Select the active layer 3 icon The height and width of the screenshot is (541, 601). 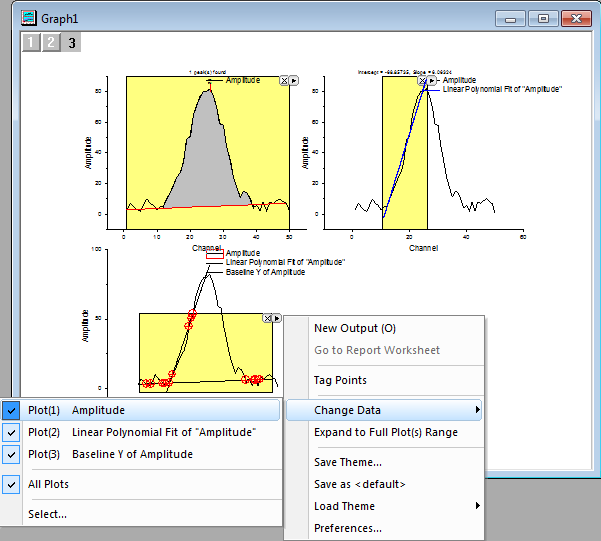point(72,42)
